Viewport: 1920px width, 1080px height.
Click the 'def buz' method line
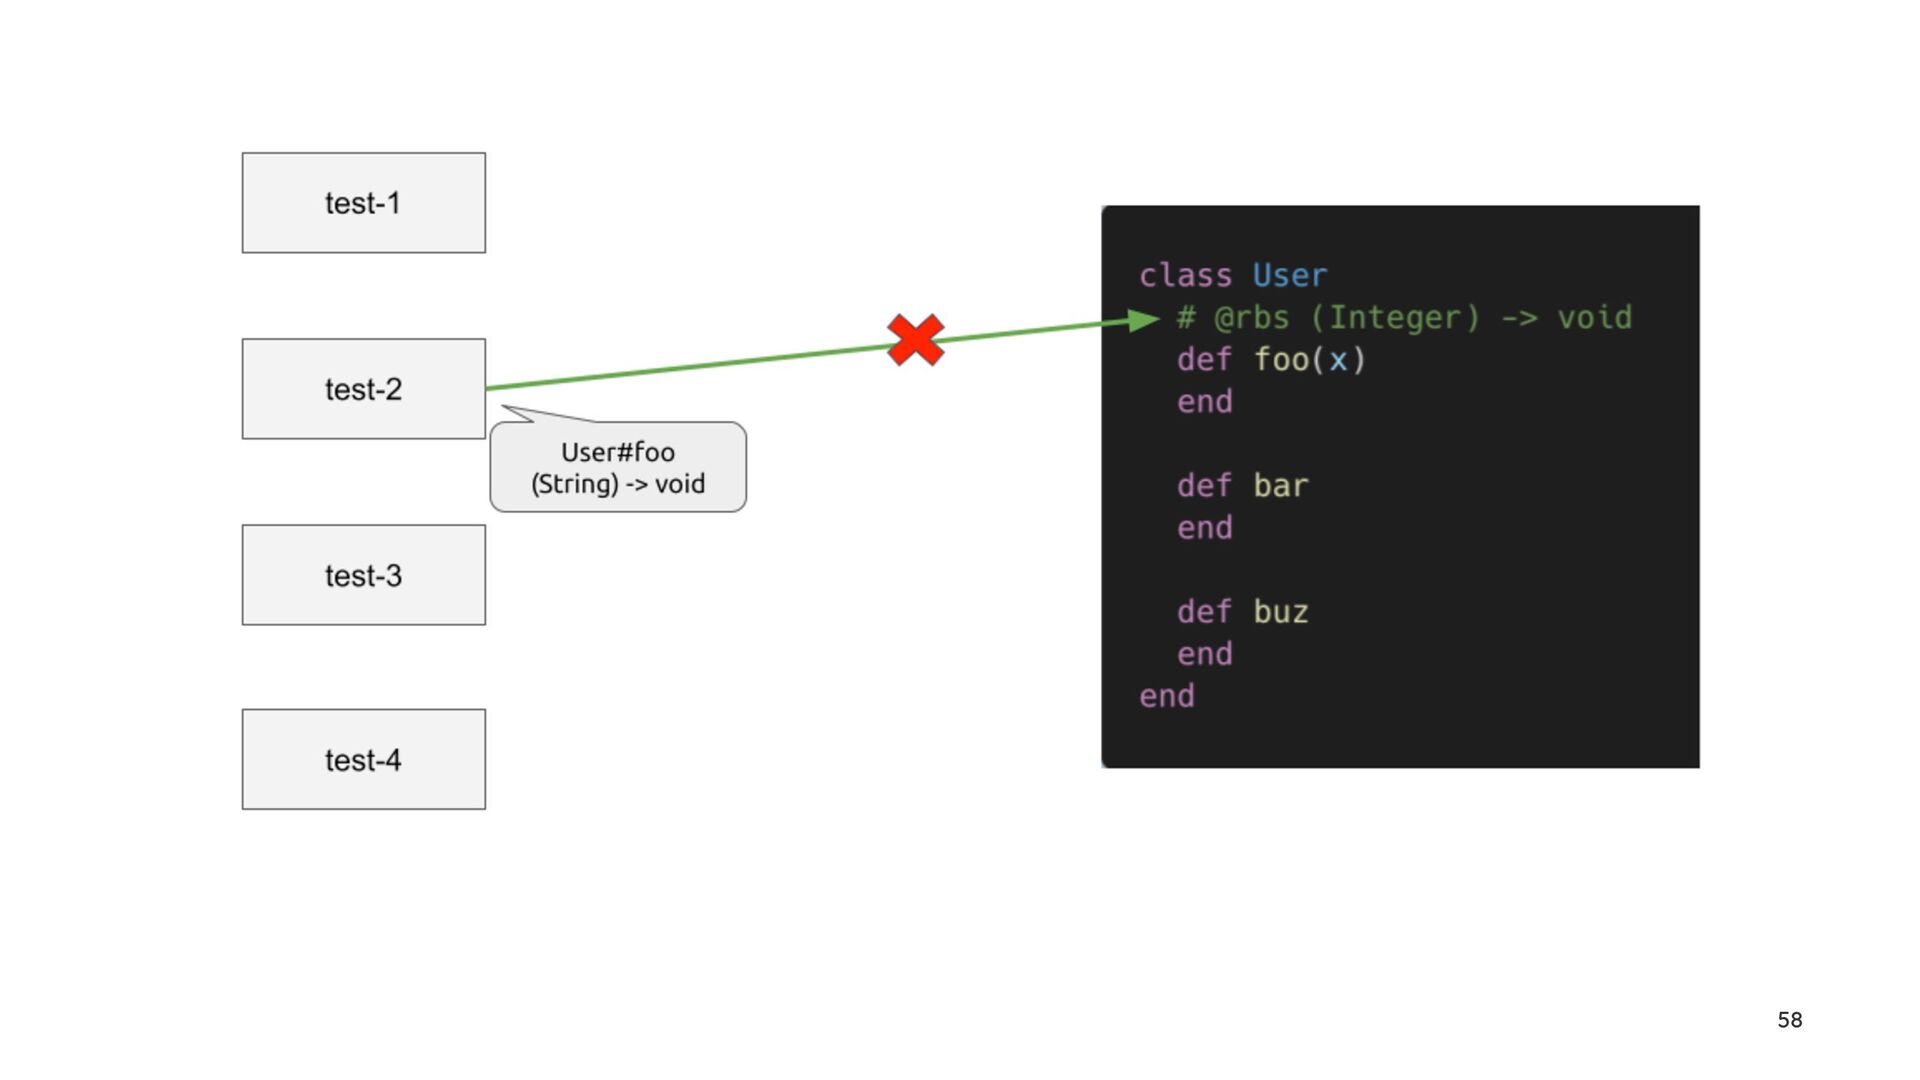[x=1242, y=612]
